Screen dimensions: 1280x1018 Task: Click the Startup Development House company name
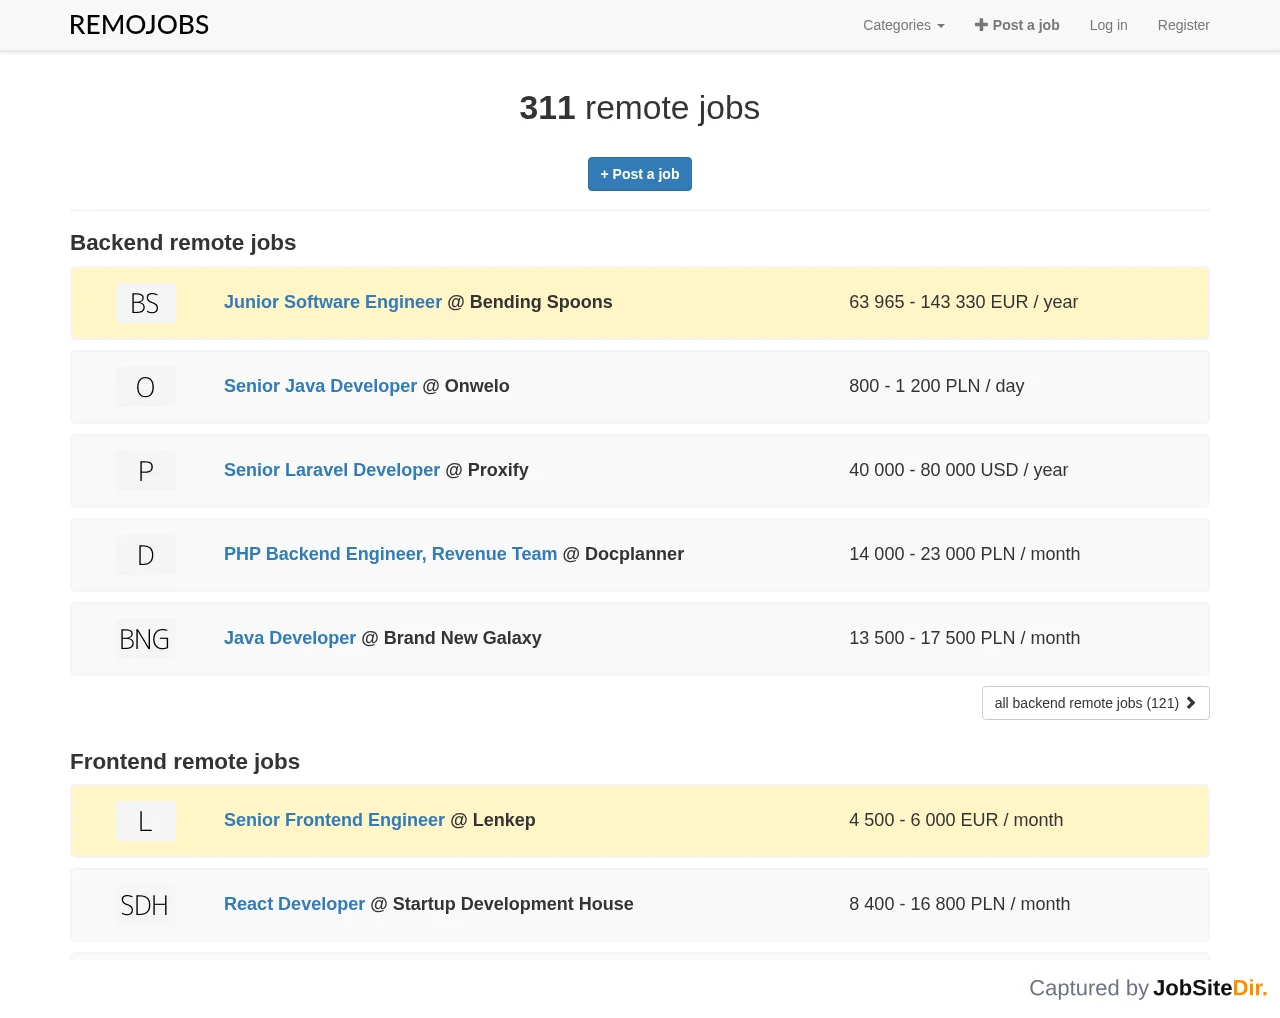pyautogui.click(x=513, y=904)
